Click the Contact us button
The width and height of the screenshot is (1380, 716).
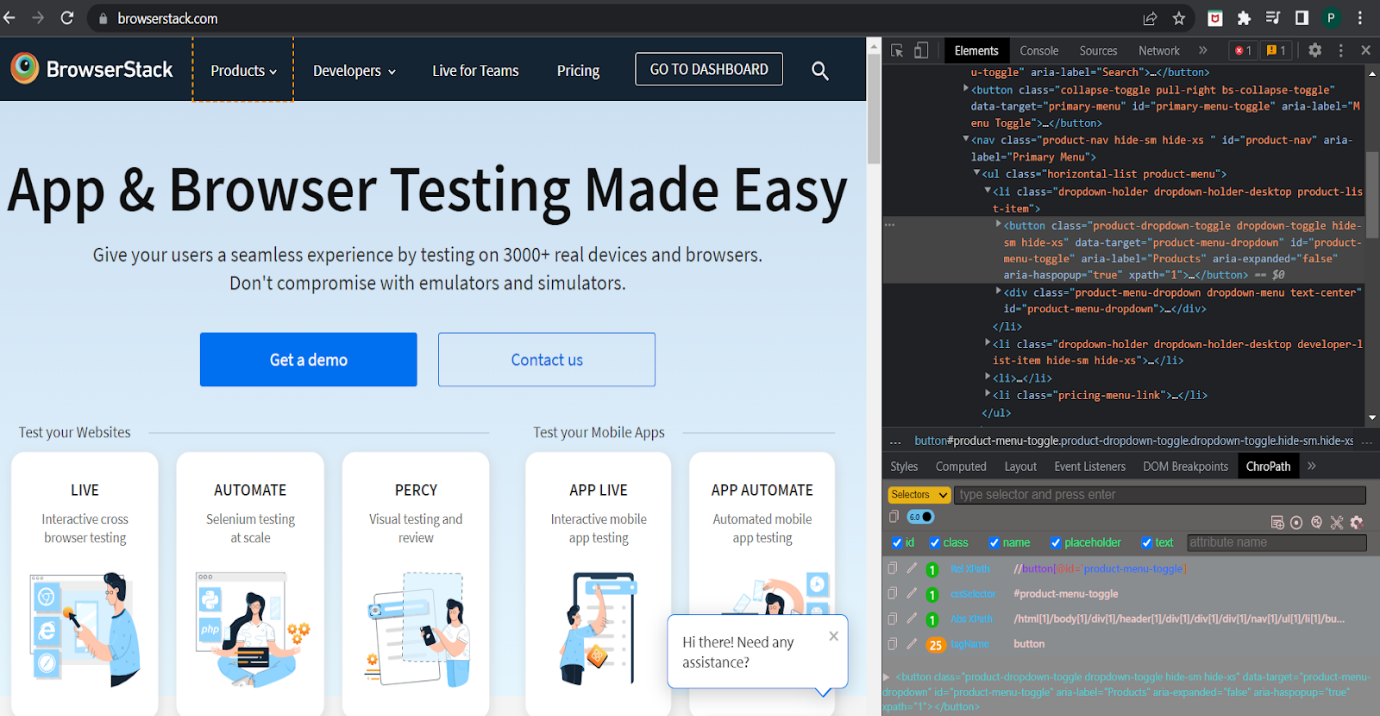click(x=547, y=360)
